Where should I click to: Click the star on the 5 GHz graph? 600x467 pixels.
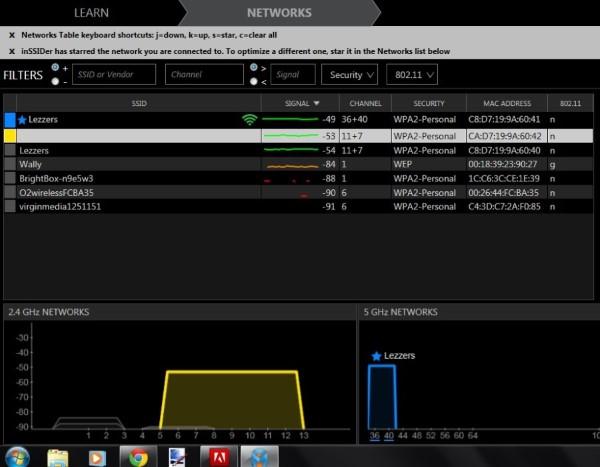pyautogui.click(x=376, y=356)
